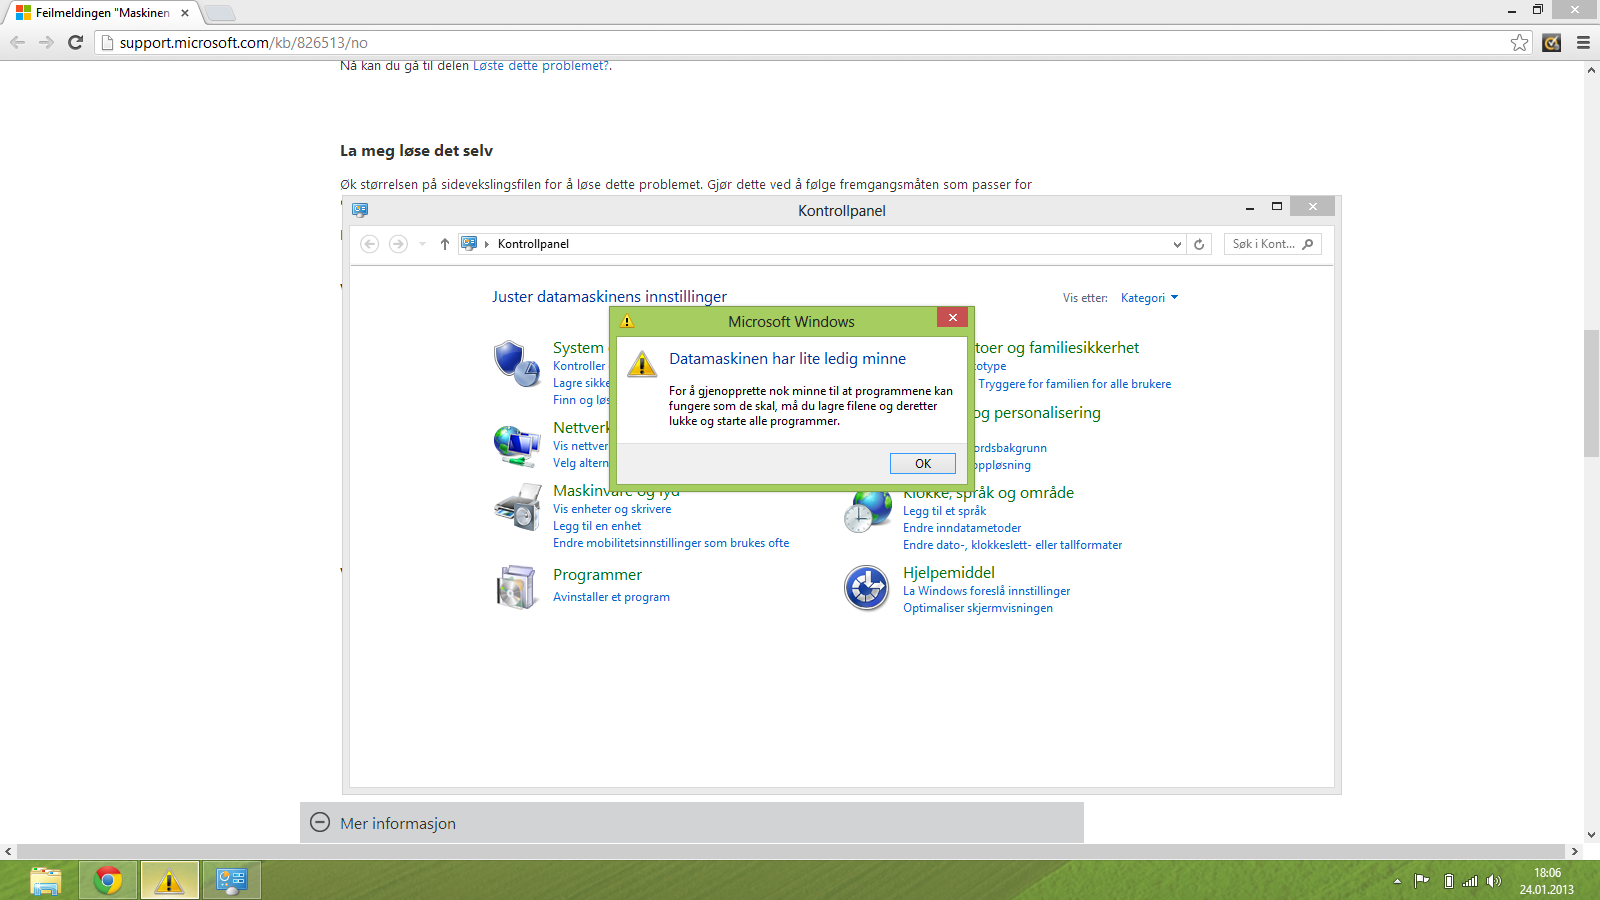Viewport: 1600px width, 900px height.
Task: Click the Chrome back arrow
Action: pos(17,42)
